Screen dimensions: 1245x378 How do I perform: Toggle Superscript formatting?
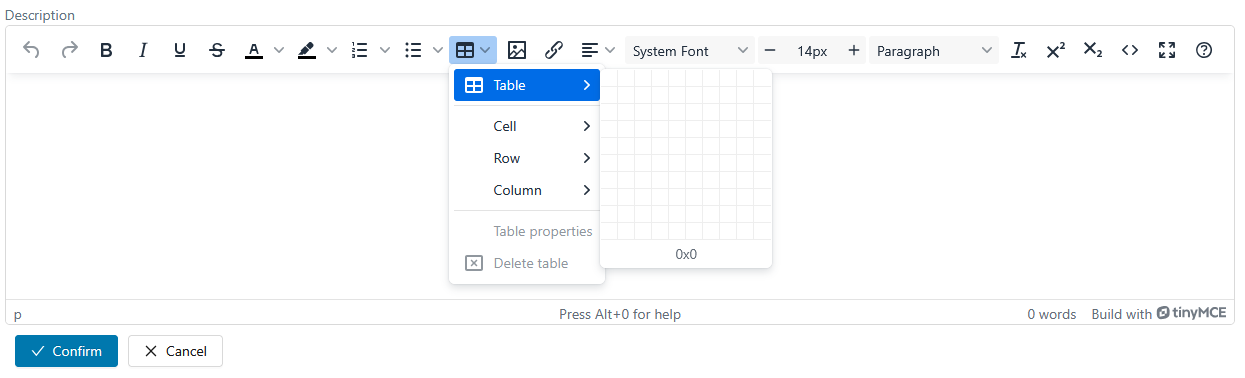pyautogui.click(x=1056, y=50)
